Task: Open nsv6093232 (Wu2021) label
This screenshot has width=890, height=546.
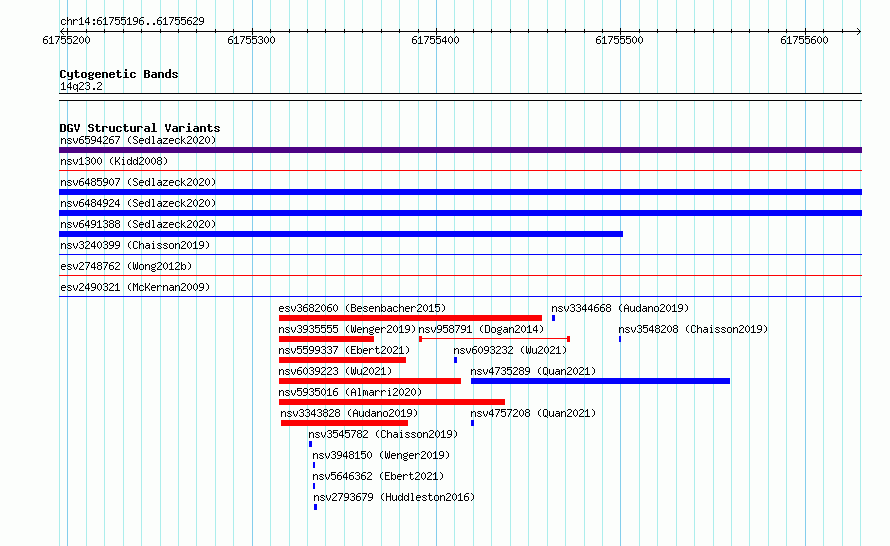Action: tap(510, 350)
